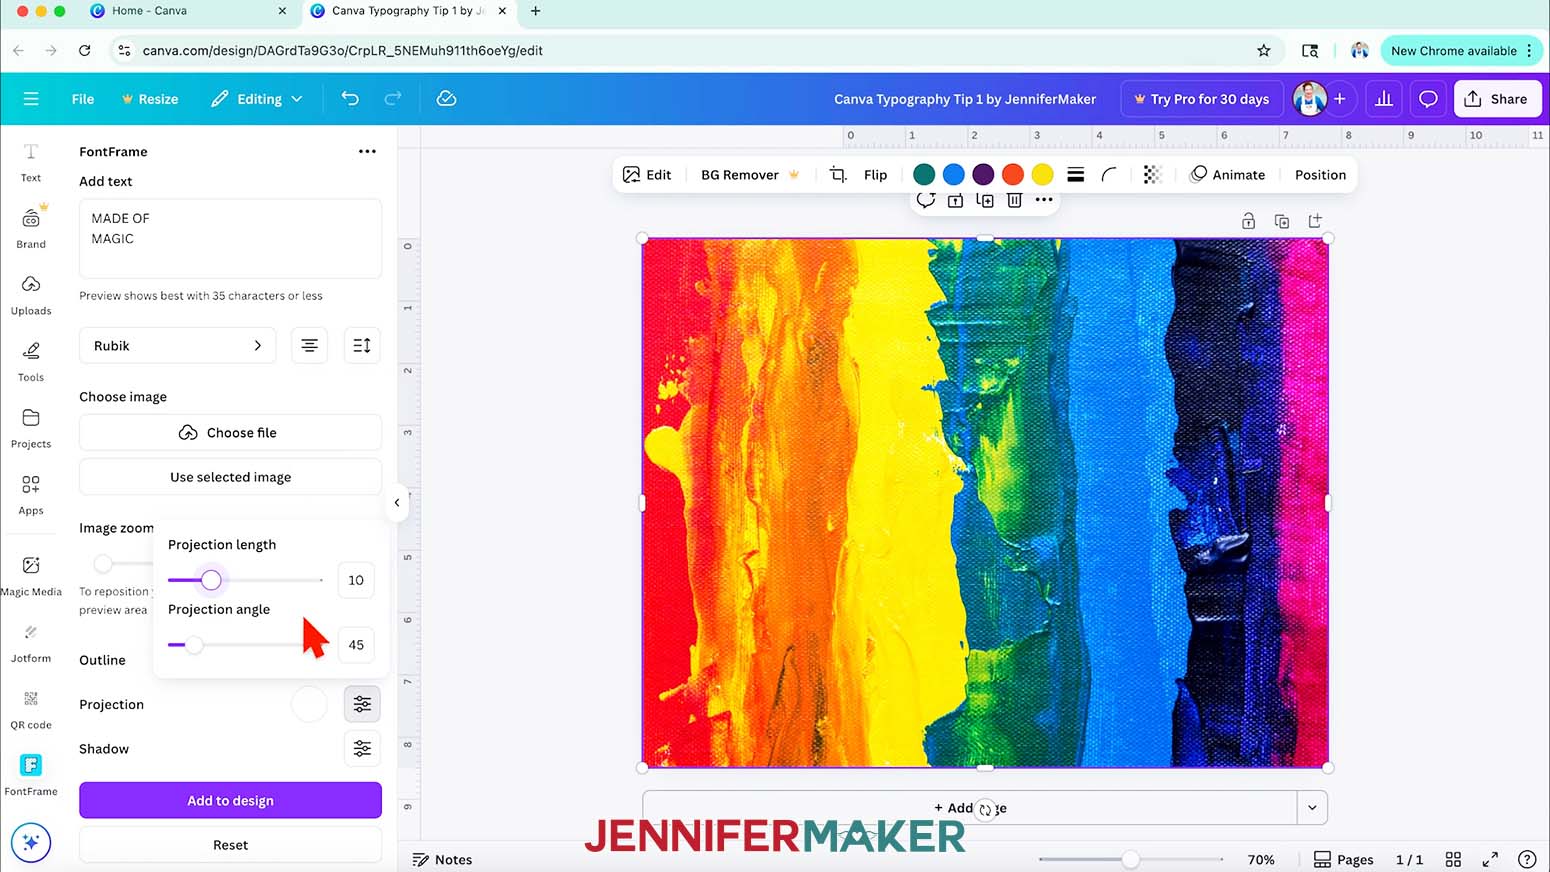Toggle grid view of pages
1550x872 pixels.
(1453, 860)
